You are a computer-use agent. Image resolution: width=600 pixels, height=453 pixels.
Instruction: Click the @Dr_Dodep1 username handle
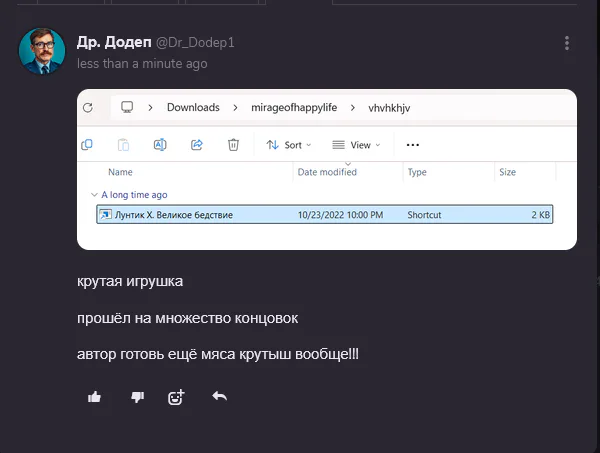point(195,42)
